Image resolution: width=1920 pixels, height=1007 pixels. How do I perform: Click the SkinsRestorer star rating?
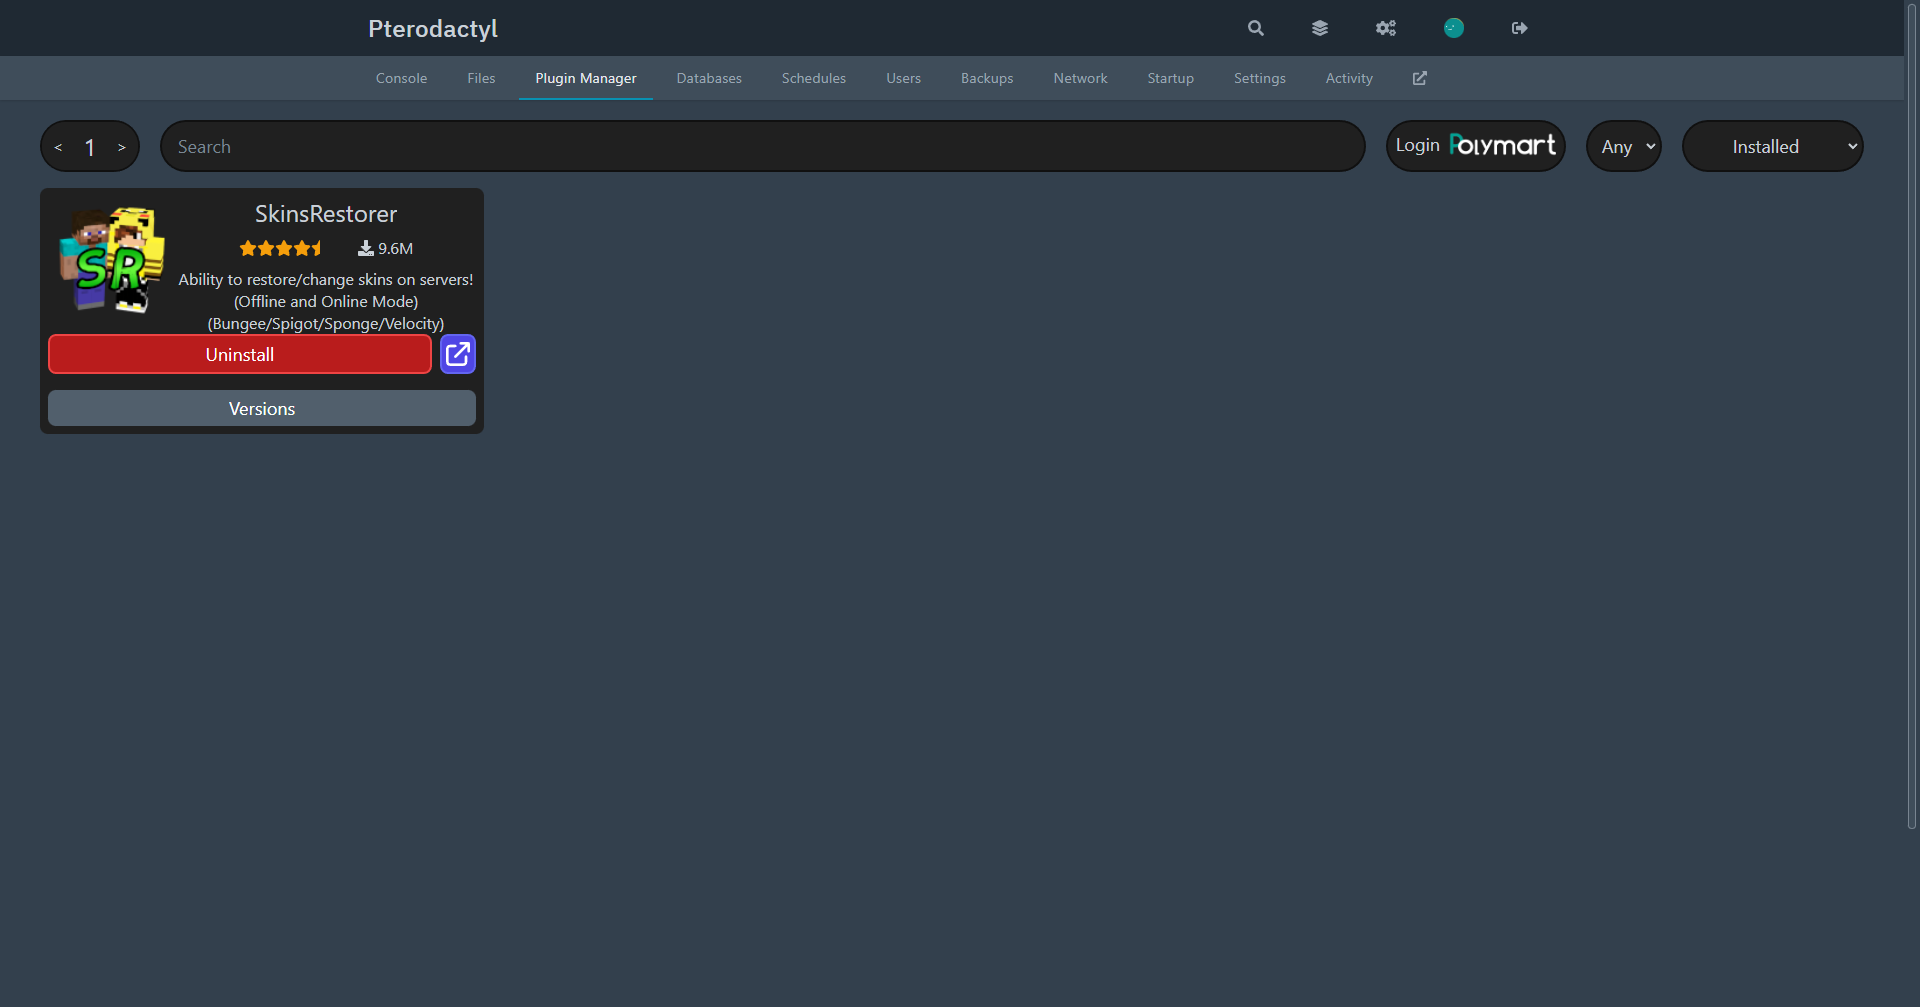281,248
